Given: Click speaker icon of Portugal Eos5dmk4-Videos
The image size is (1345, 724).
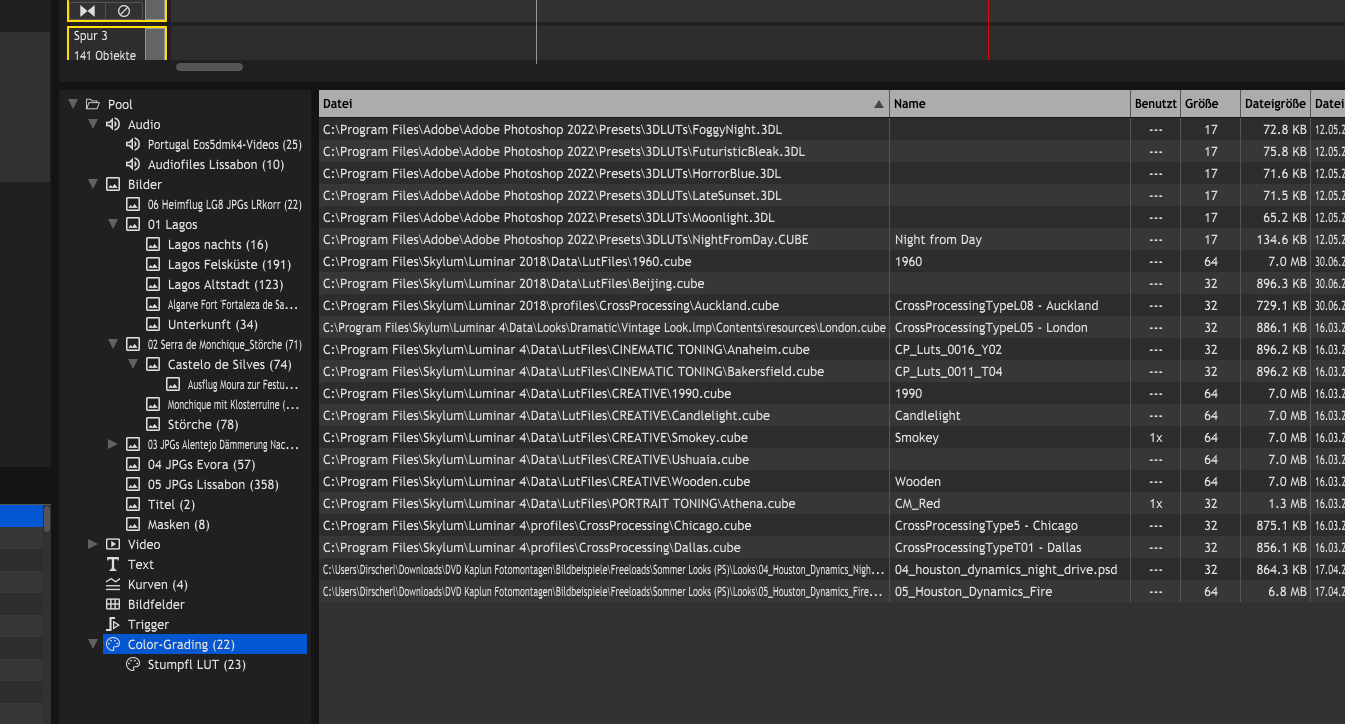Looking at the screenshot, I should pyautogui.click(x=132, y=144).
